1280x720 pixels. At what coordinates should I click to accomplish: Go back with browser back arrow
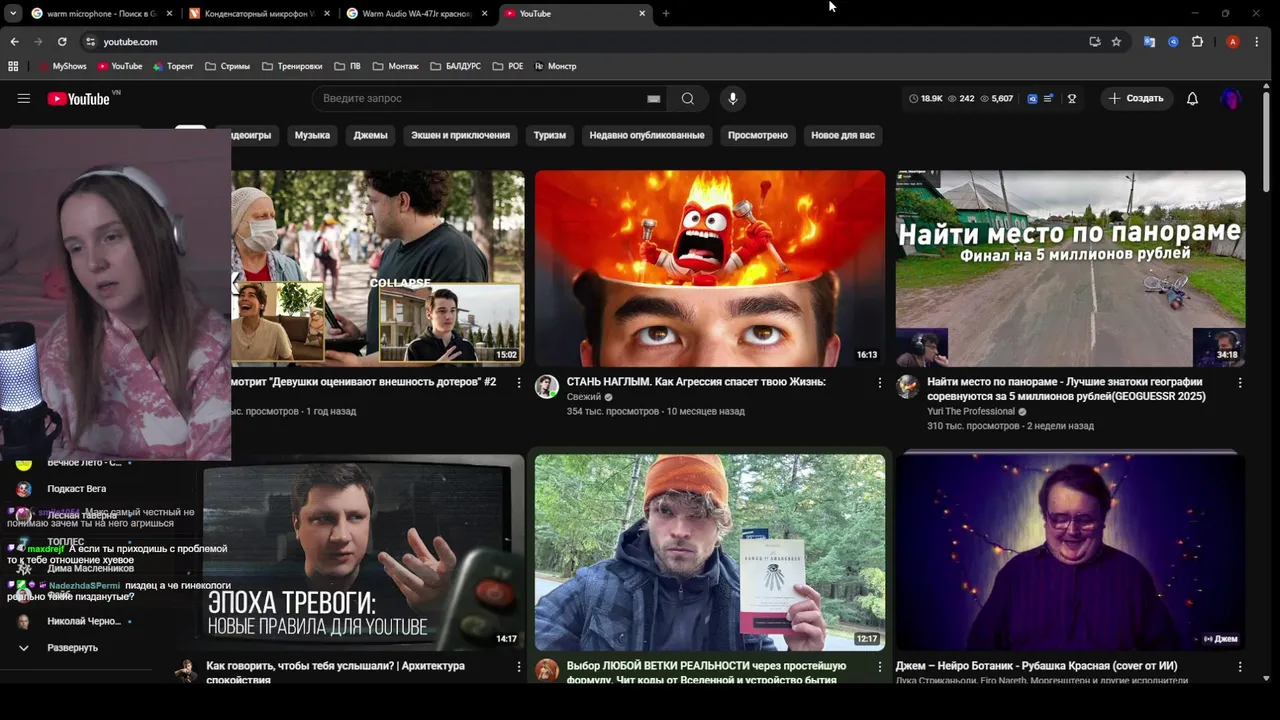pyautogui.click(x=14, y=42)
